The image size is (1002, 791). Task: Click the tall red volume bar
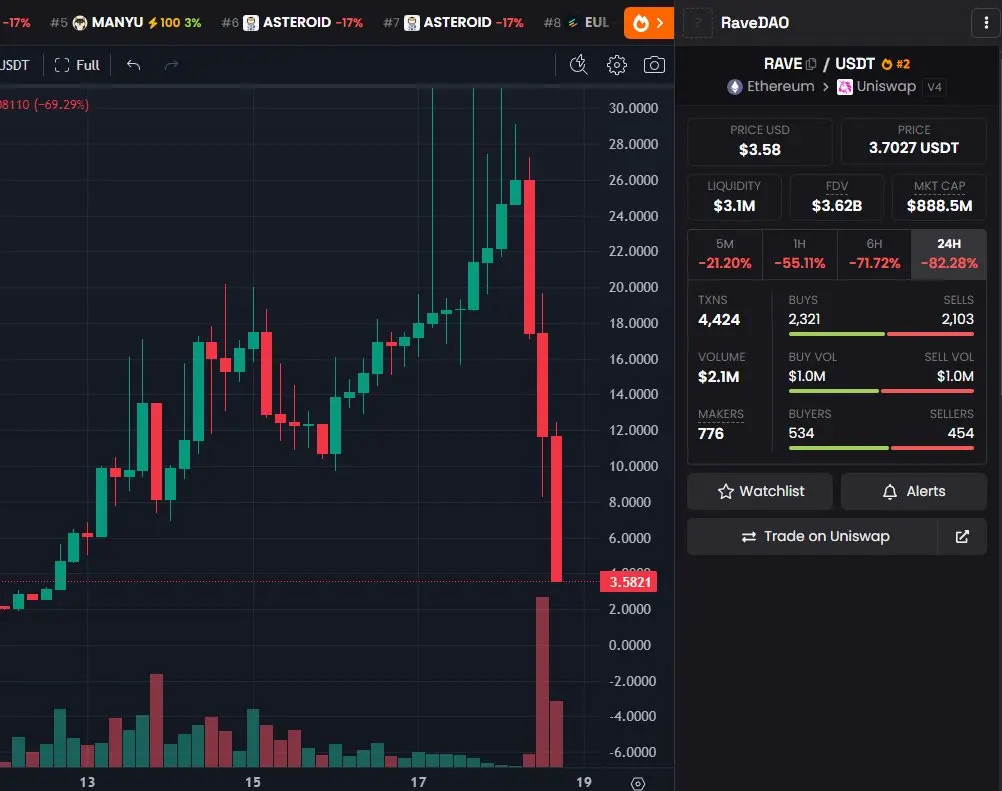[542, 682]
